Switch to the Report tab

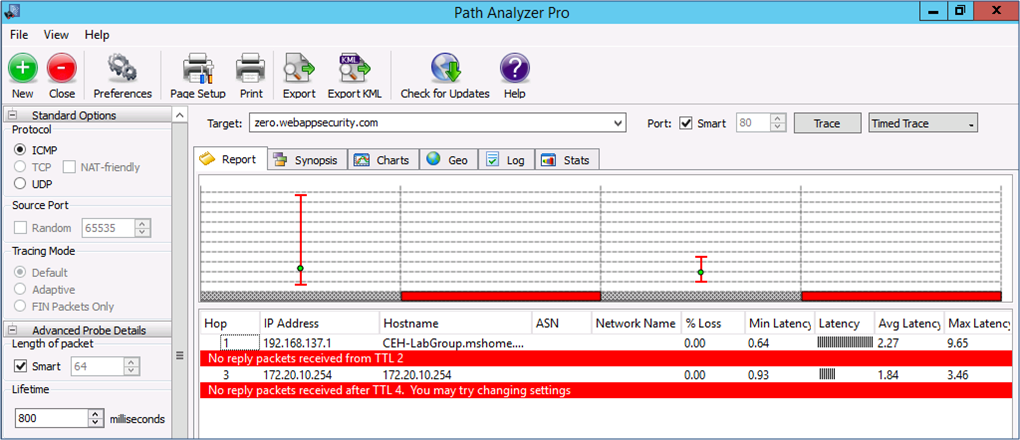click(x=230, y=159)
